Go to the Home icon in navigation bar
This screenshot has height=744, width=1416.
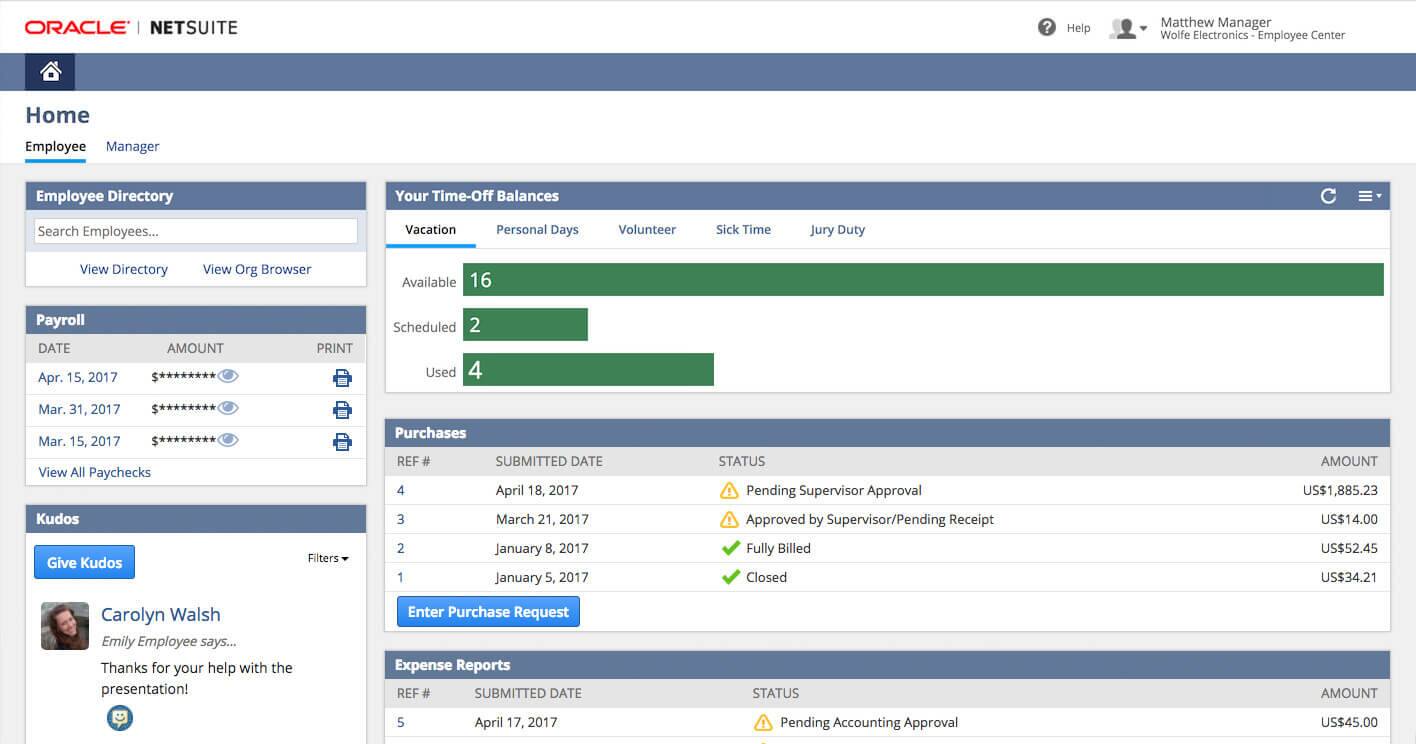50,72
